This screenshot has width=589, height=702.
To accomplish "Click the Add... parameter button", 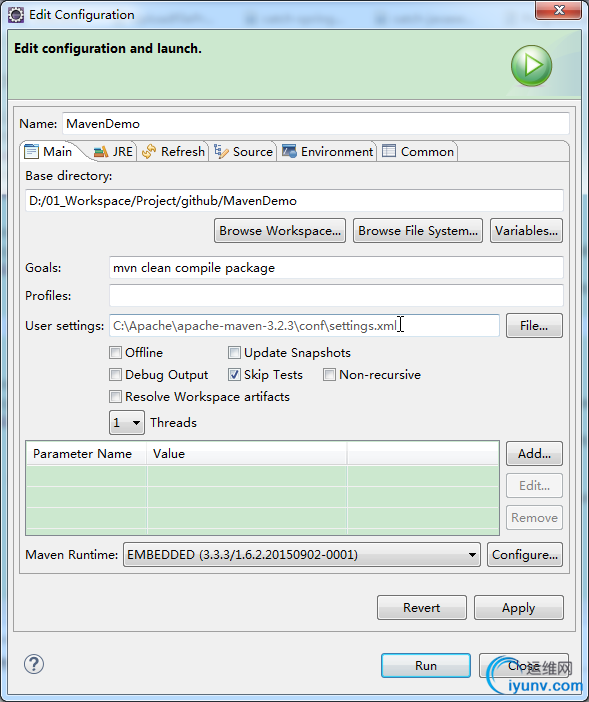I will click(534, 454).
